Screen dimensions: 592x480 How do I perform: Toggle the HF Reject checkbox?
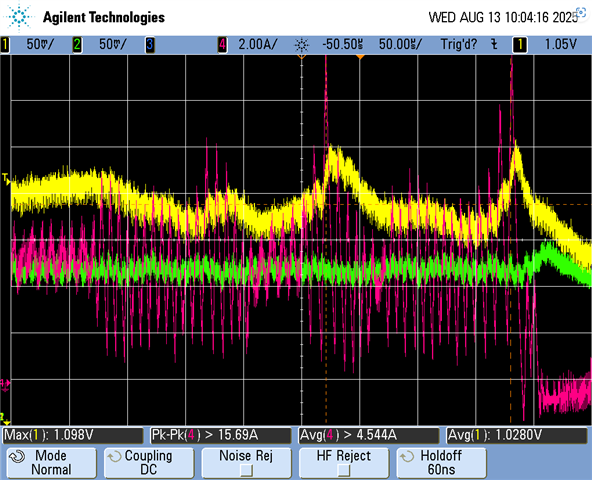pos(344,471)
